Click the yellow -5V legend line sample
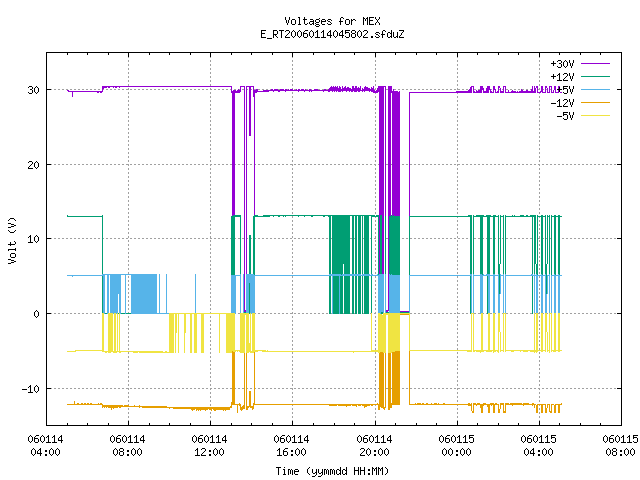This screenshot has height=480, width=640. (595, 116)
